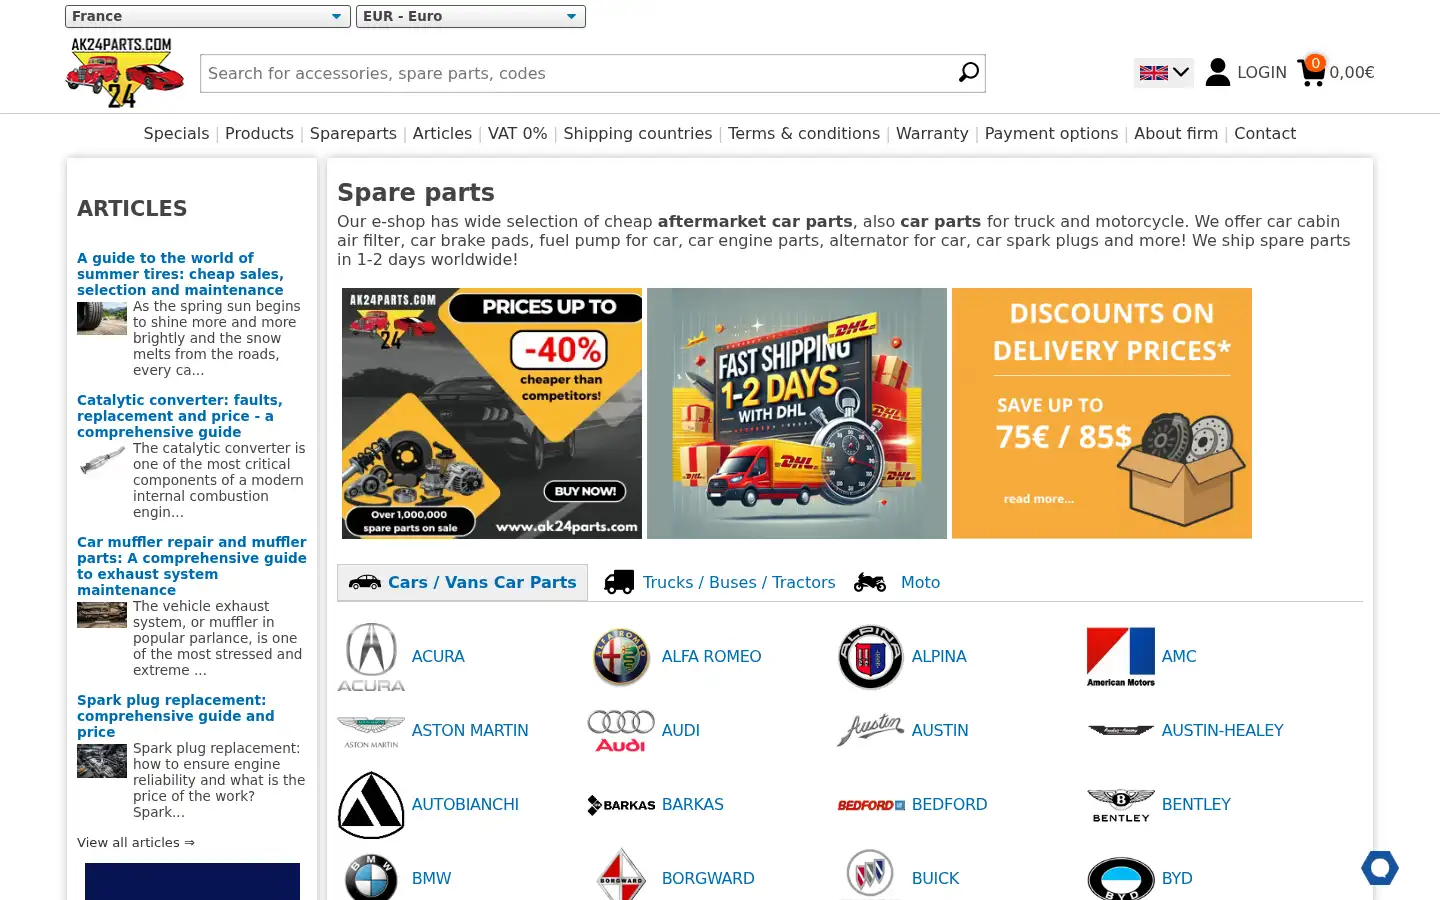Switch to Trucks / Buses / Tractors tab
Image resolution: width=1440 pixels, height=900 pixels.
[x=720, y=582]
